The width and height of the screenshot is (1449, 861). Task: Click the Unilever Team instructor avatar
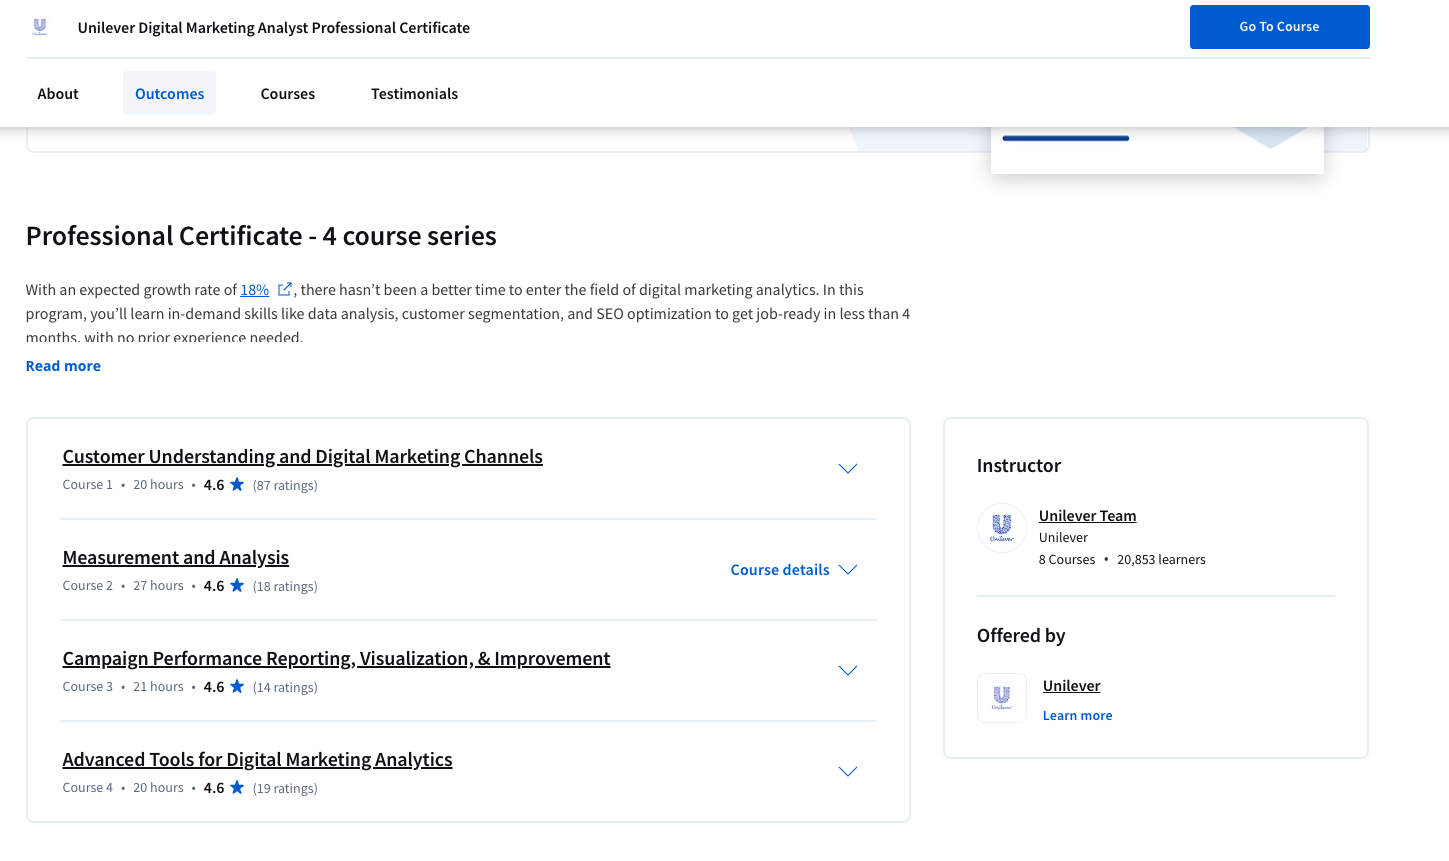pyautogui.click(x=1001, y=528)
